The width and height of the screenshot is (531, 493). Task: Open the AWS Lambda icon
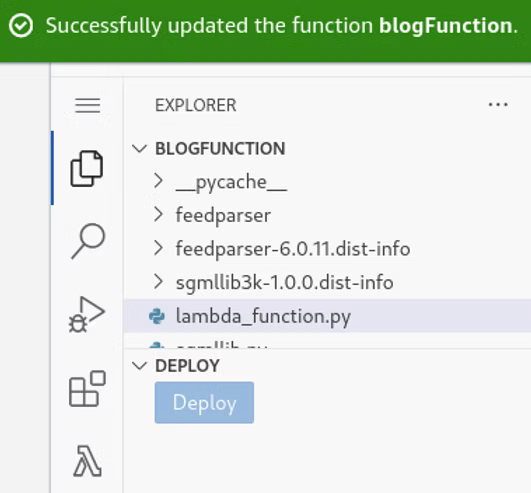click(x=87, y=461)
